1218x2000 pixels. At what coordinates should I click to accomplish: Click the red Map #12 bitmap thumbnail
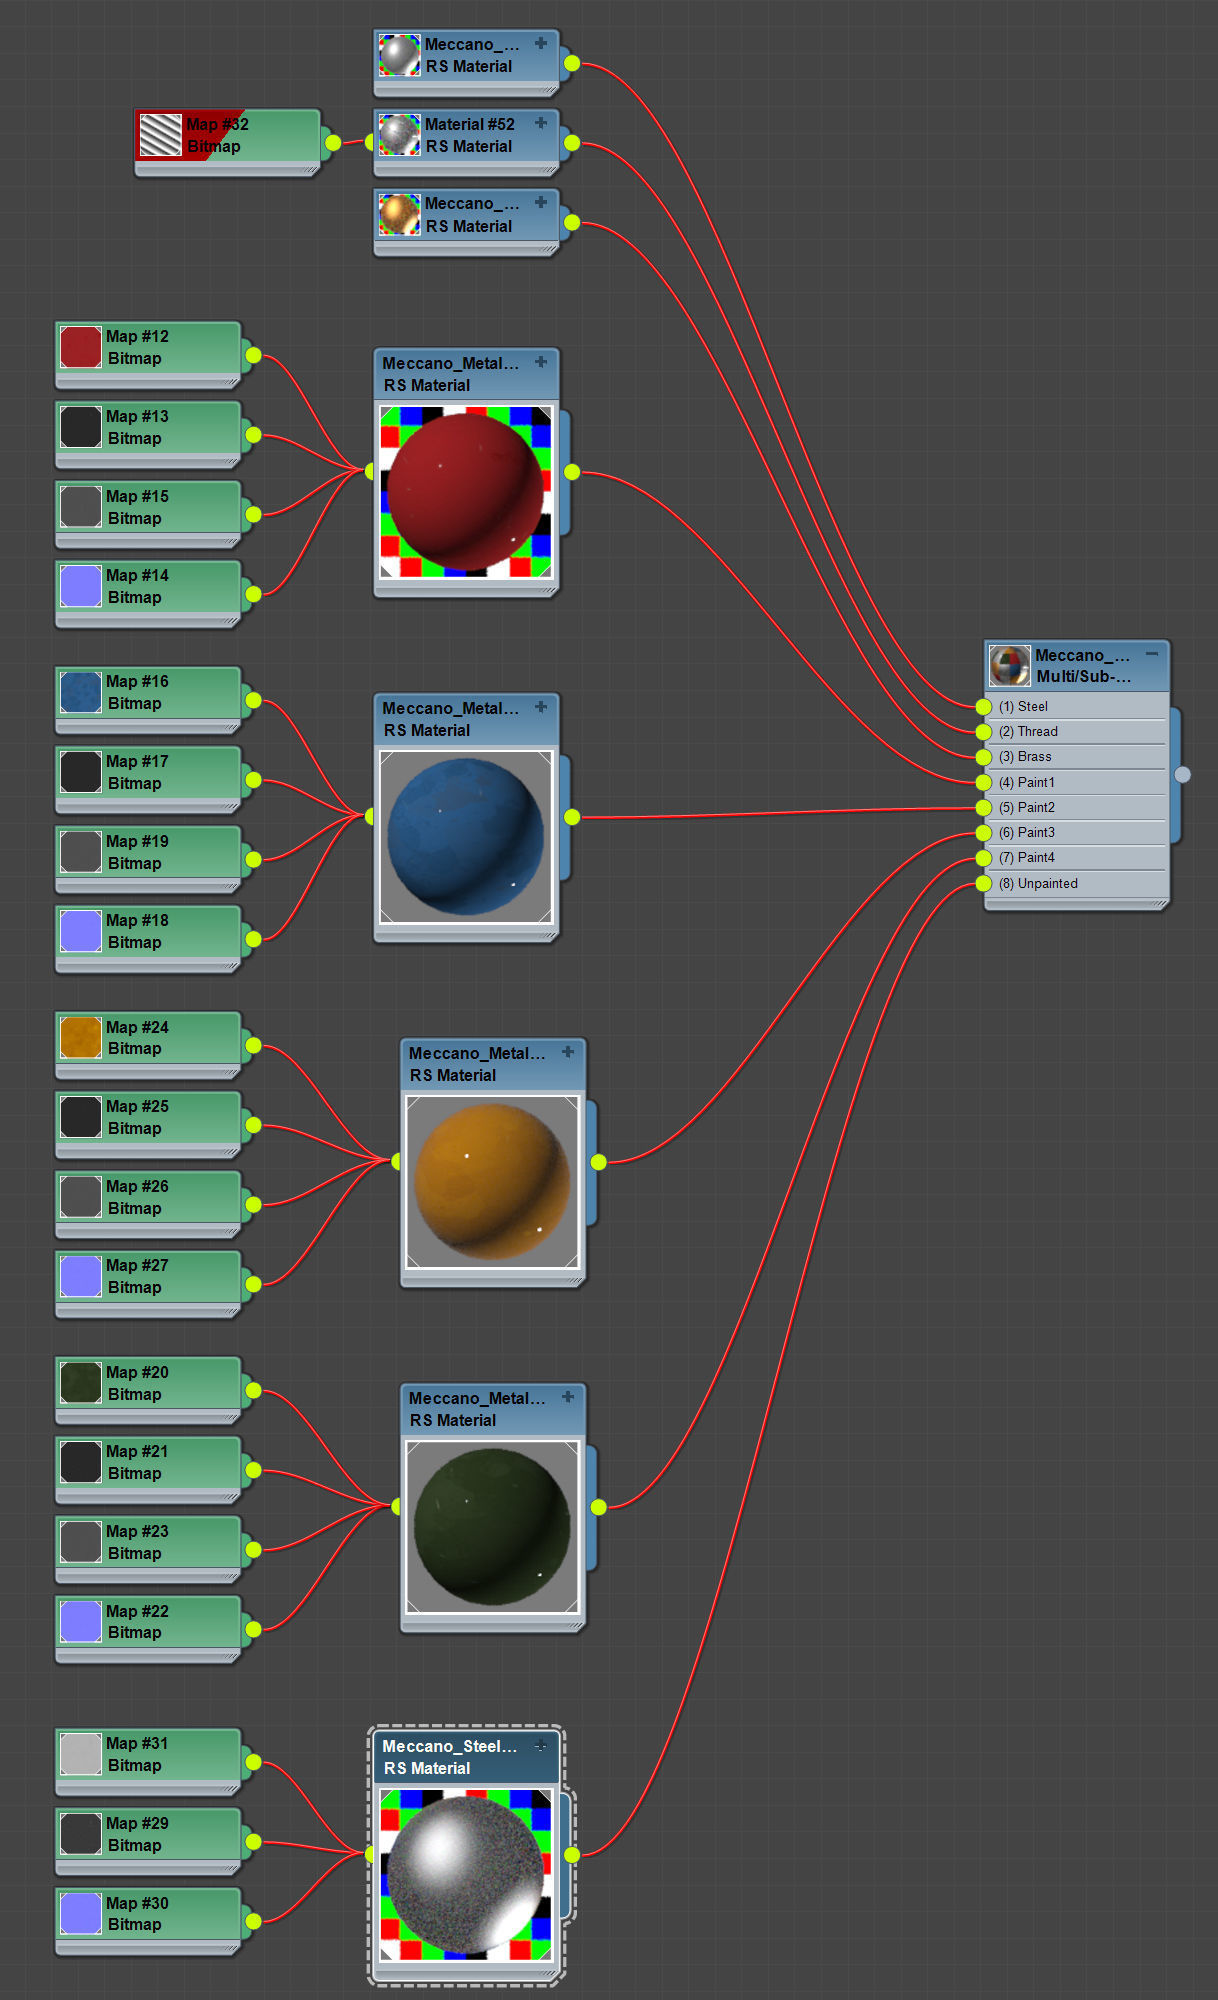(x=81, y=347)
